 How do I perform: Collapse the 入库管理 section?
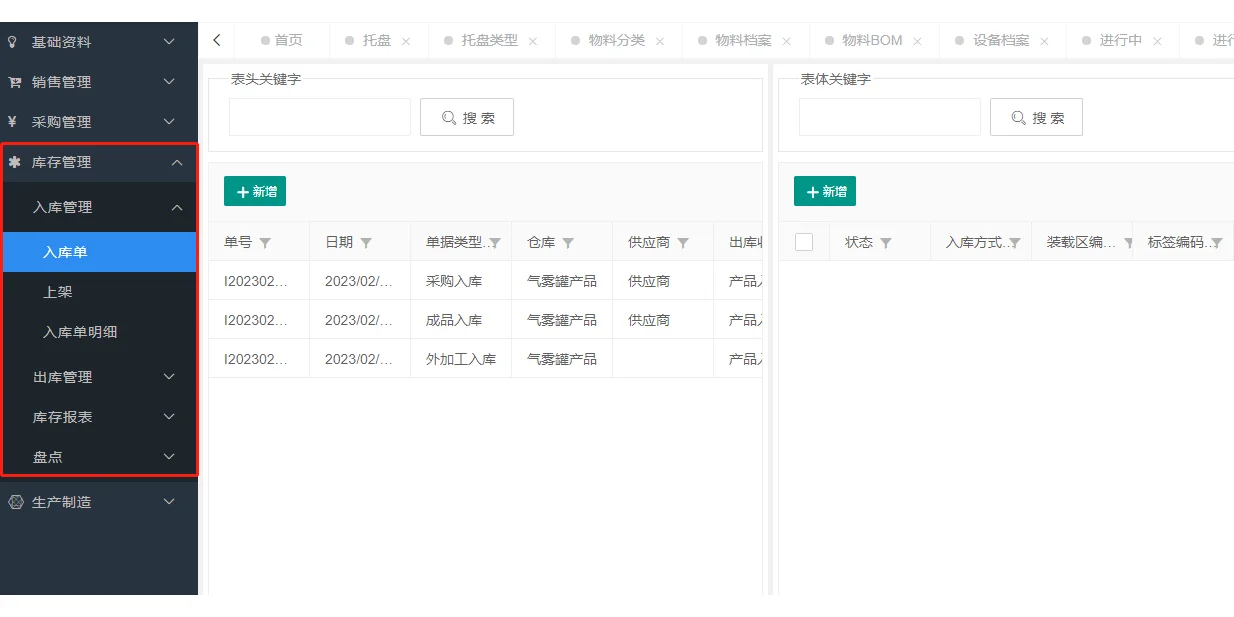pyautogui.click(x=100, y=207)
